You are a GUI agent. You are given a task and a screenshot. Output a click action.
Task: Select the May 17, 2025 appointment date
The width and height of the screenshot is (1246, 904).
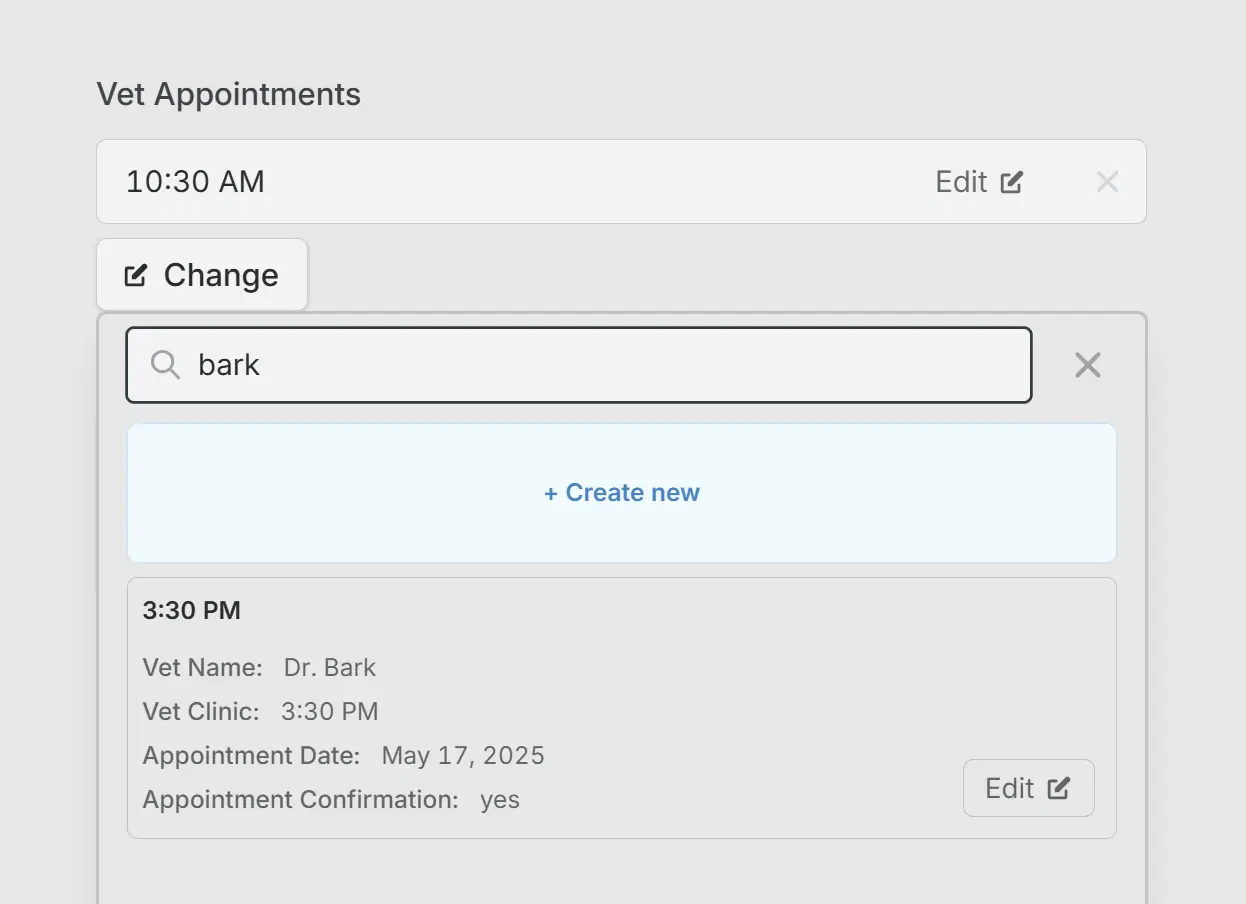click(x=462, y=755)
